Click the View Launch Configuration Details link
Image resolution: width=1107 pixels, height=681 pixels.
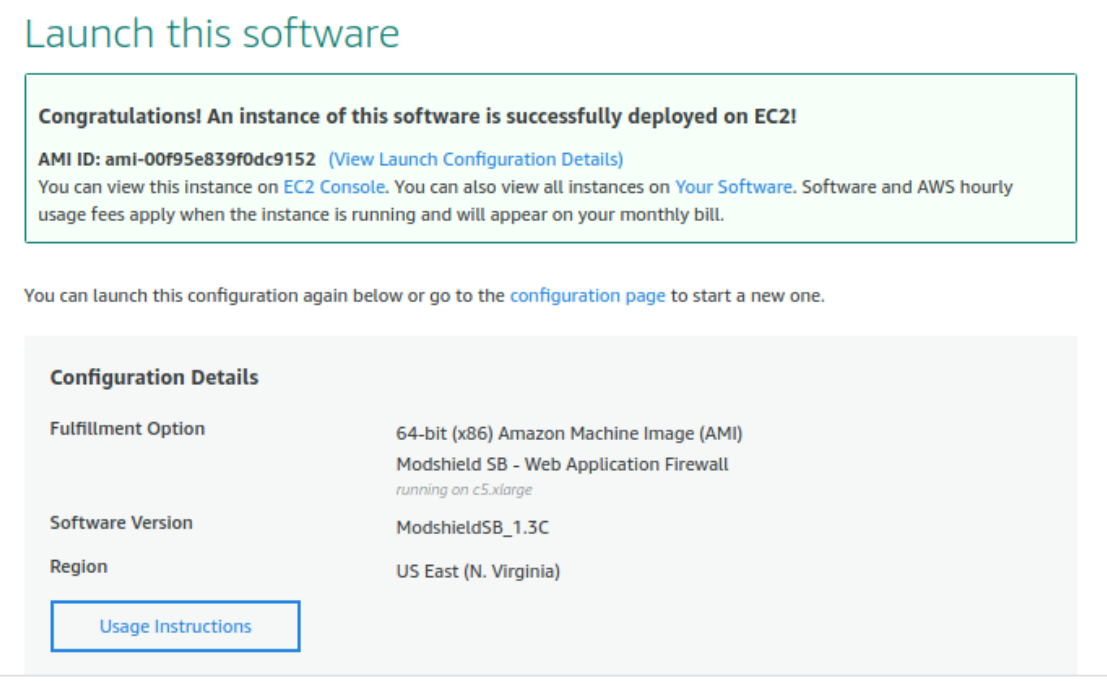[475, 159]
